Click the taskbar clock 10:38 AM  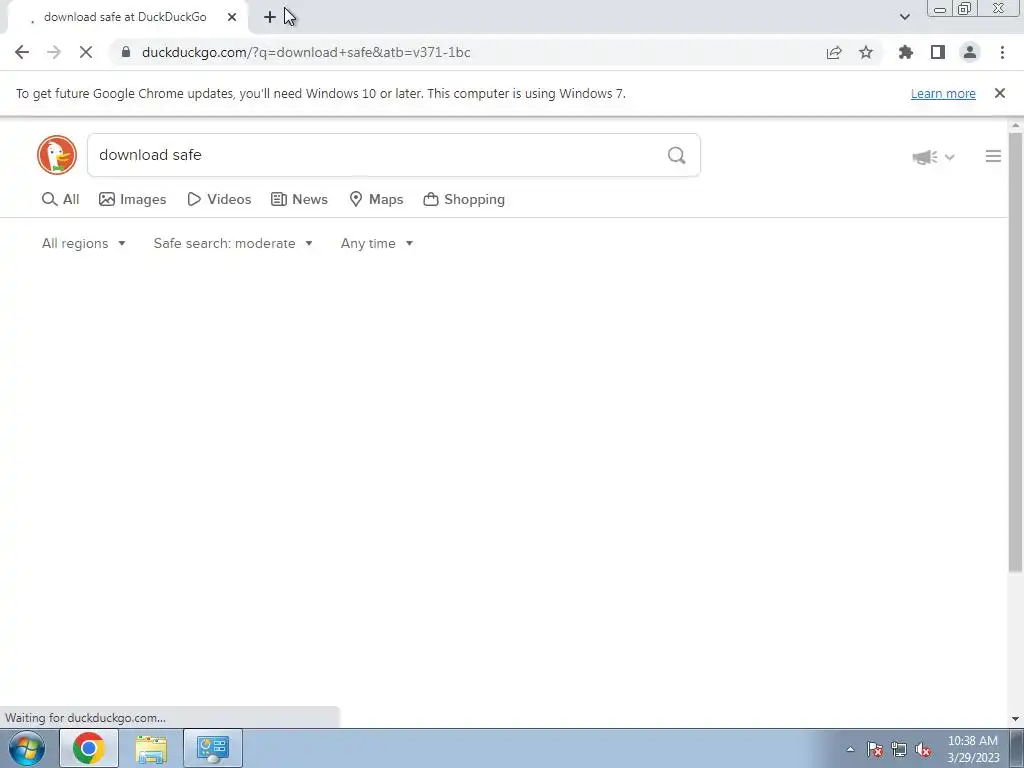[973, 749]
